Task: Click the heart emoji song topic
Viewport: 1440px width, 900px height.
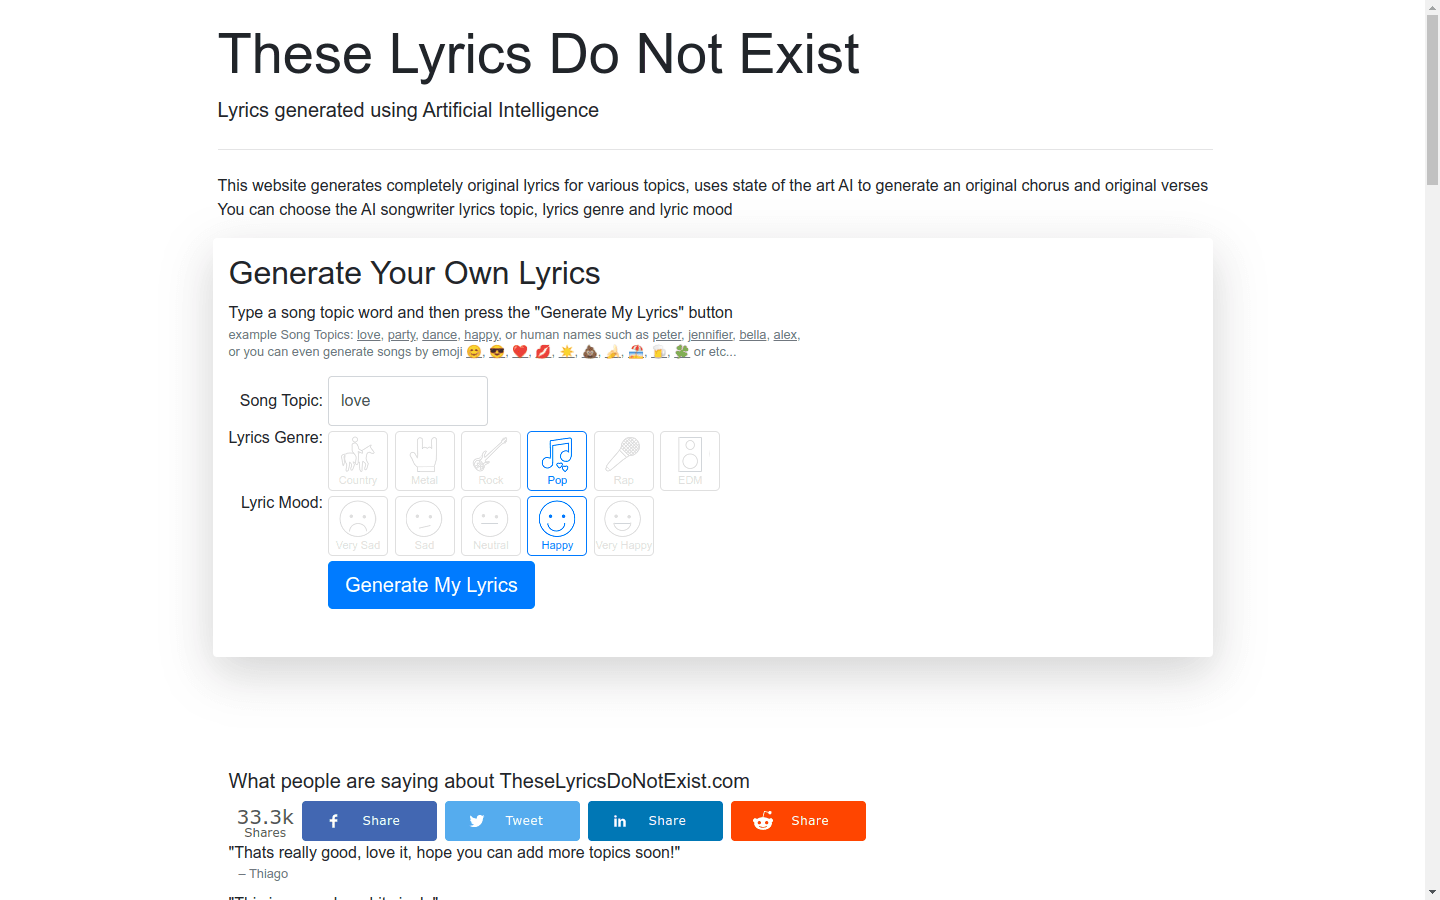Action: pyautogui.click(x=520, y=351)
